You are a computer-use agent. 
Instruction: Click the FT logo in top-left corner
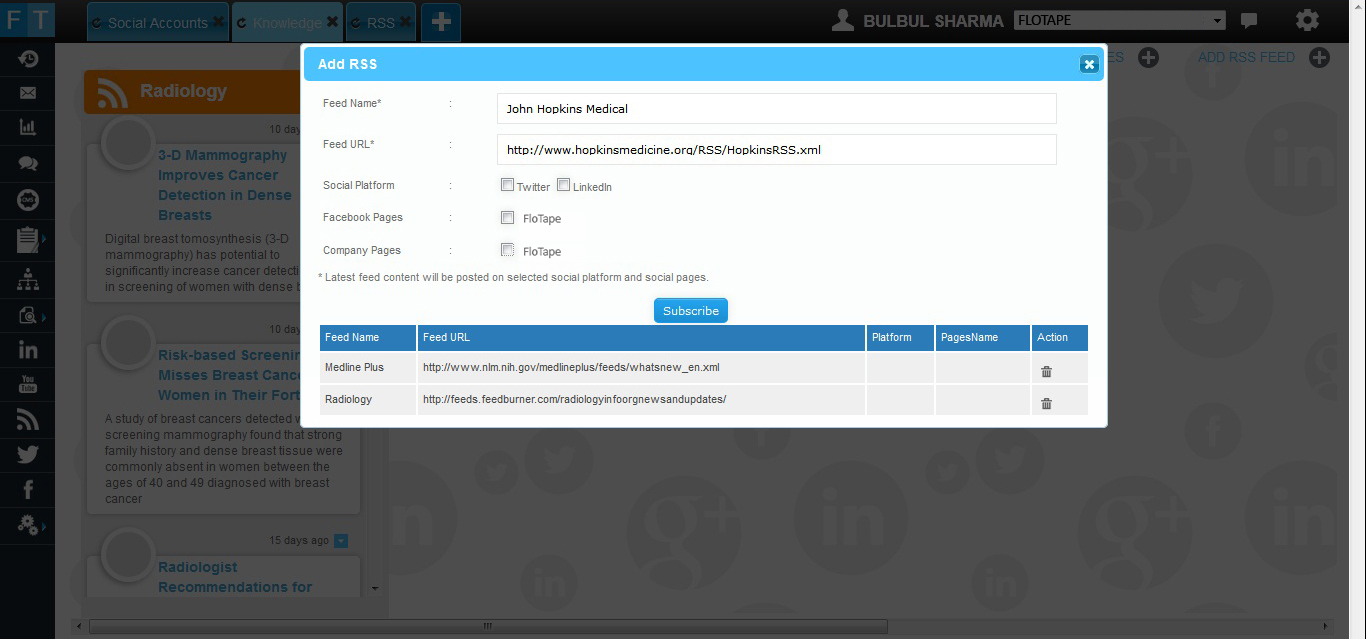click(x=28, y=20)
